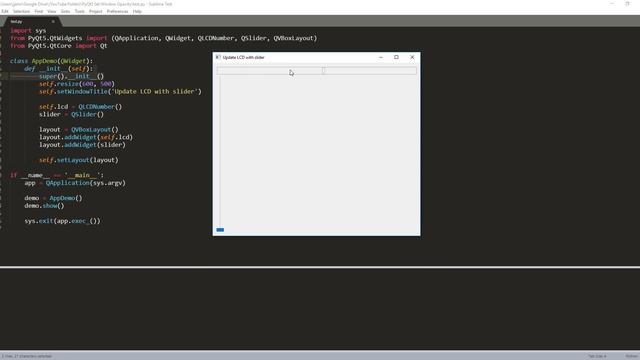Open the Goto menu
This screenshot has width=640, height=360.
pos(65,11)
